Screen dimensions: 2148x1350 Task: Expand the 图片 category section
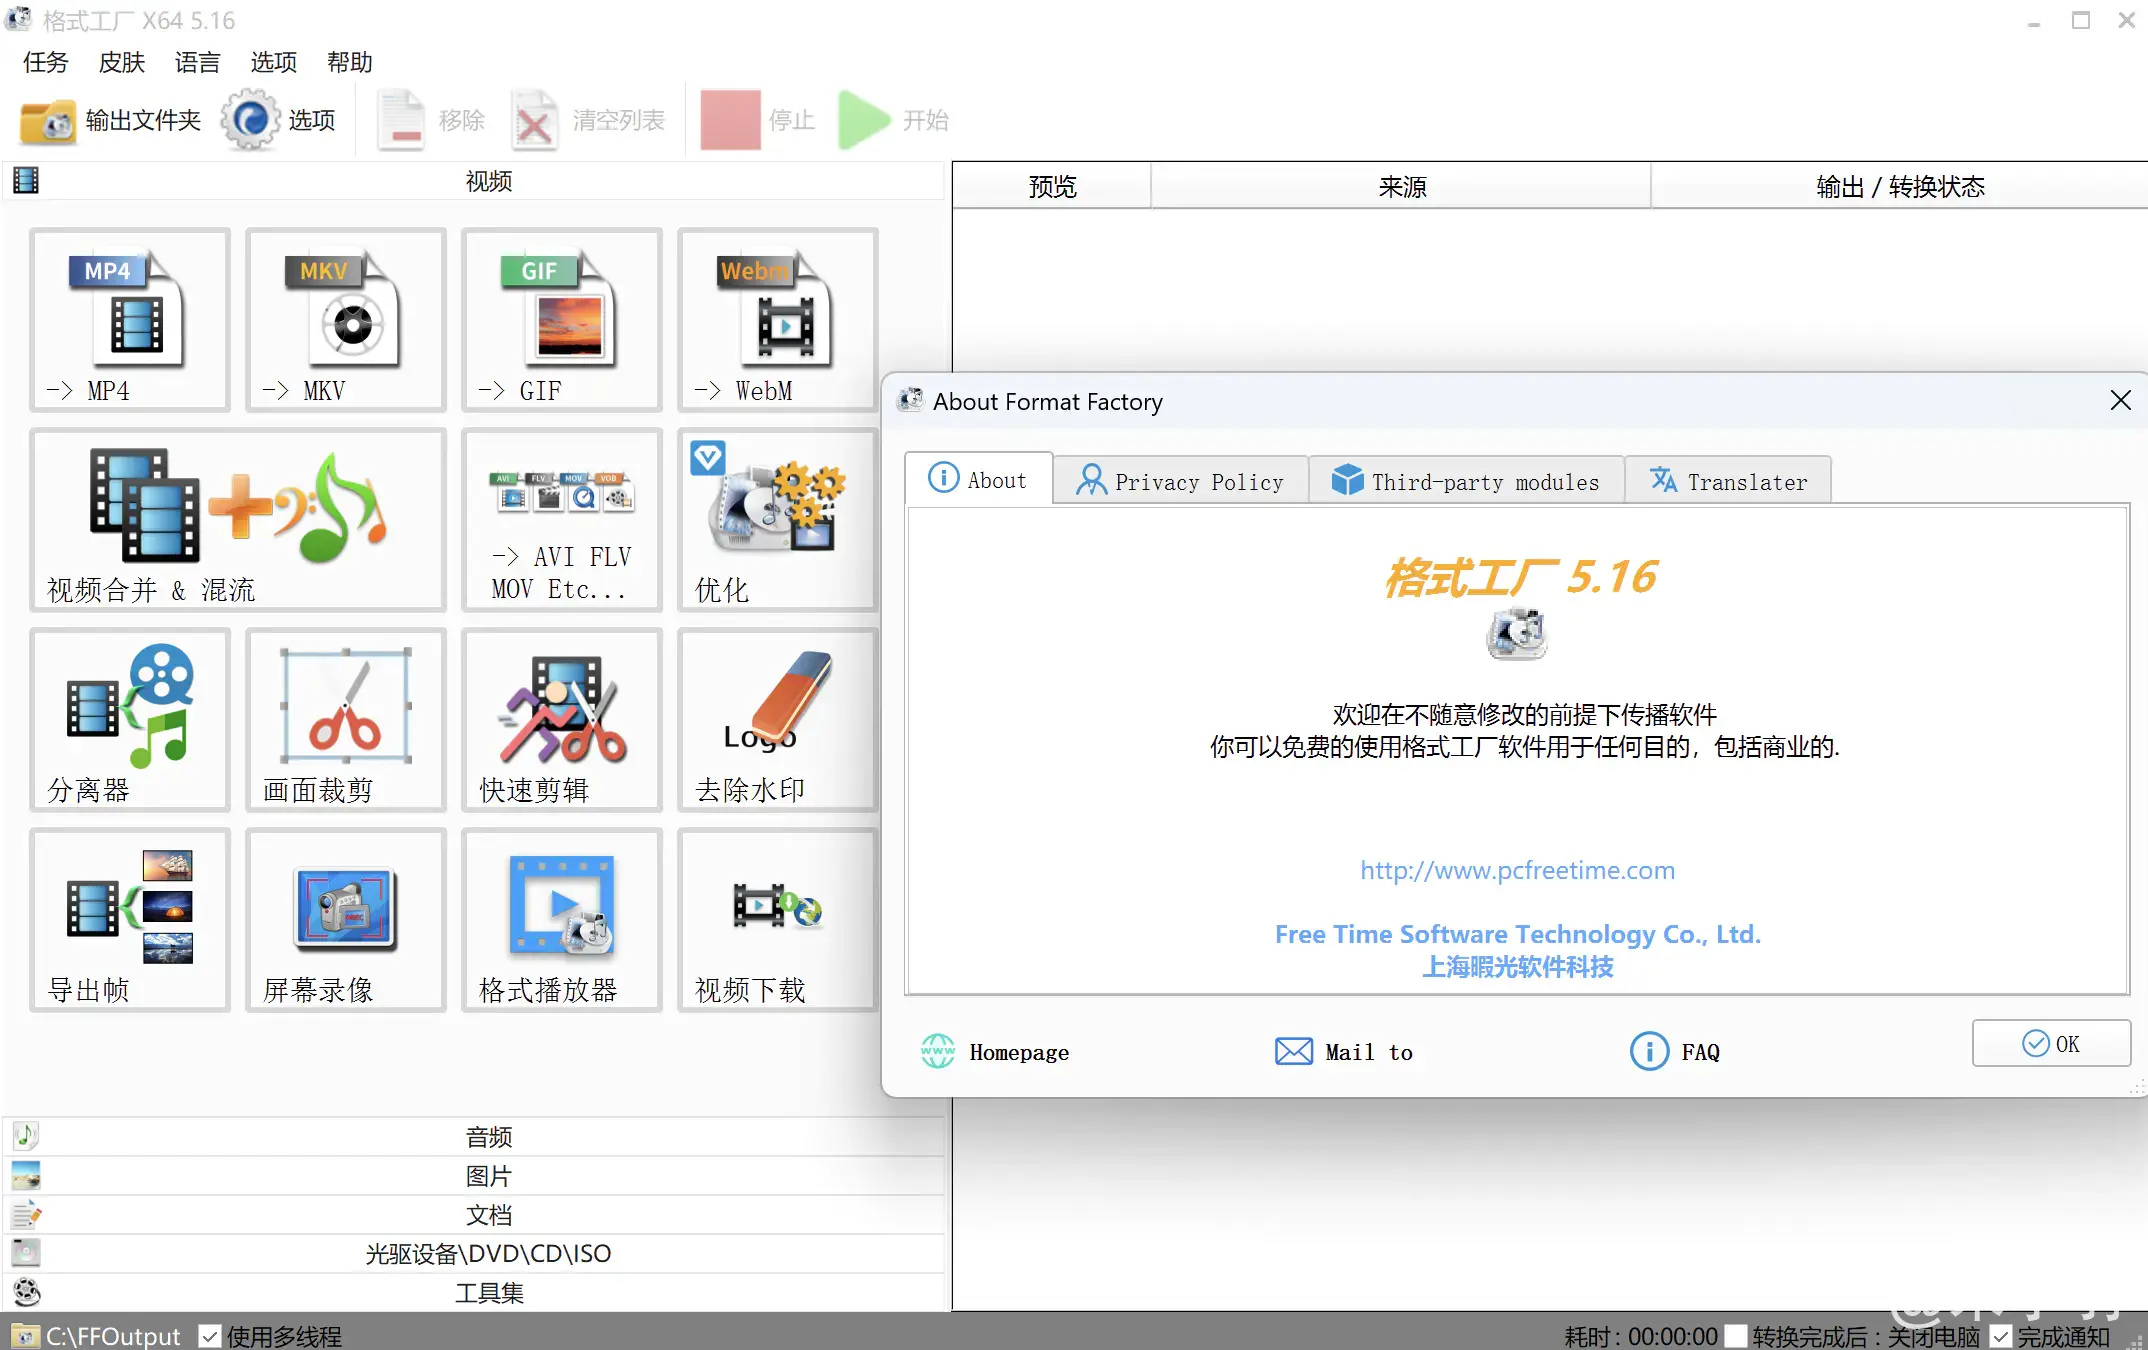[x=488, y=1176]
